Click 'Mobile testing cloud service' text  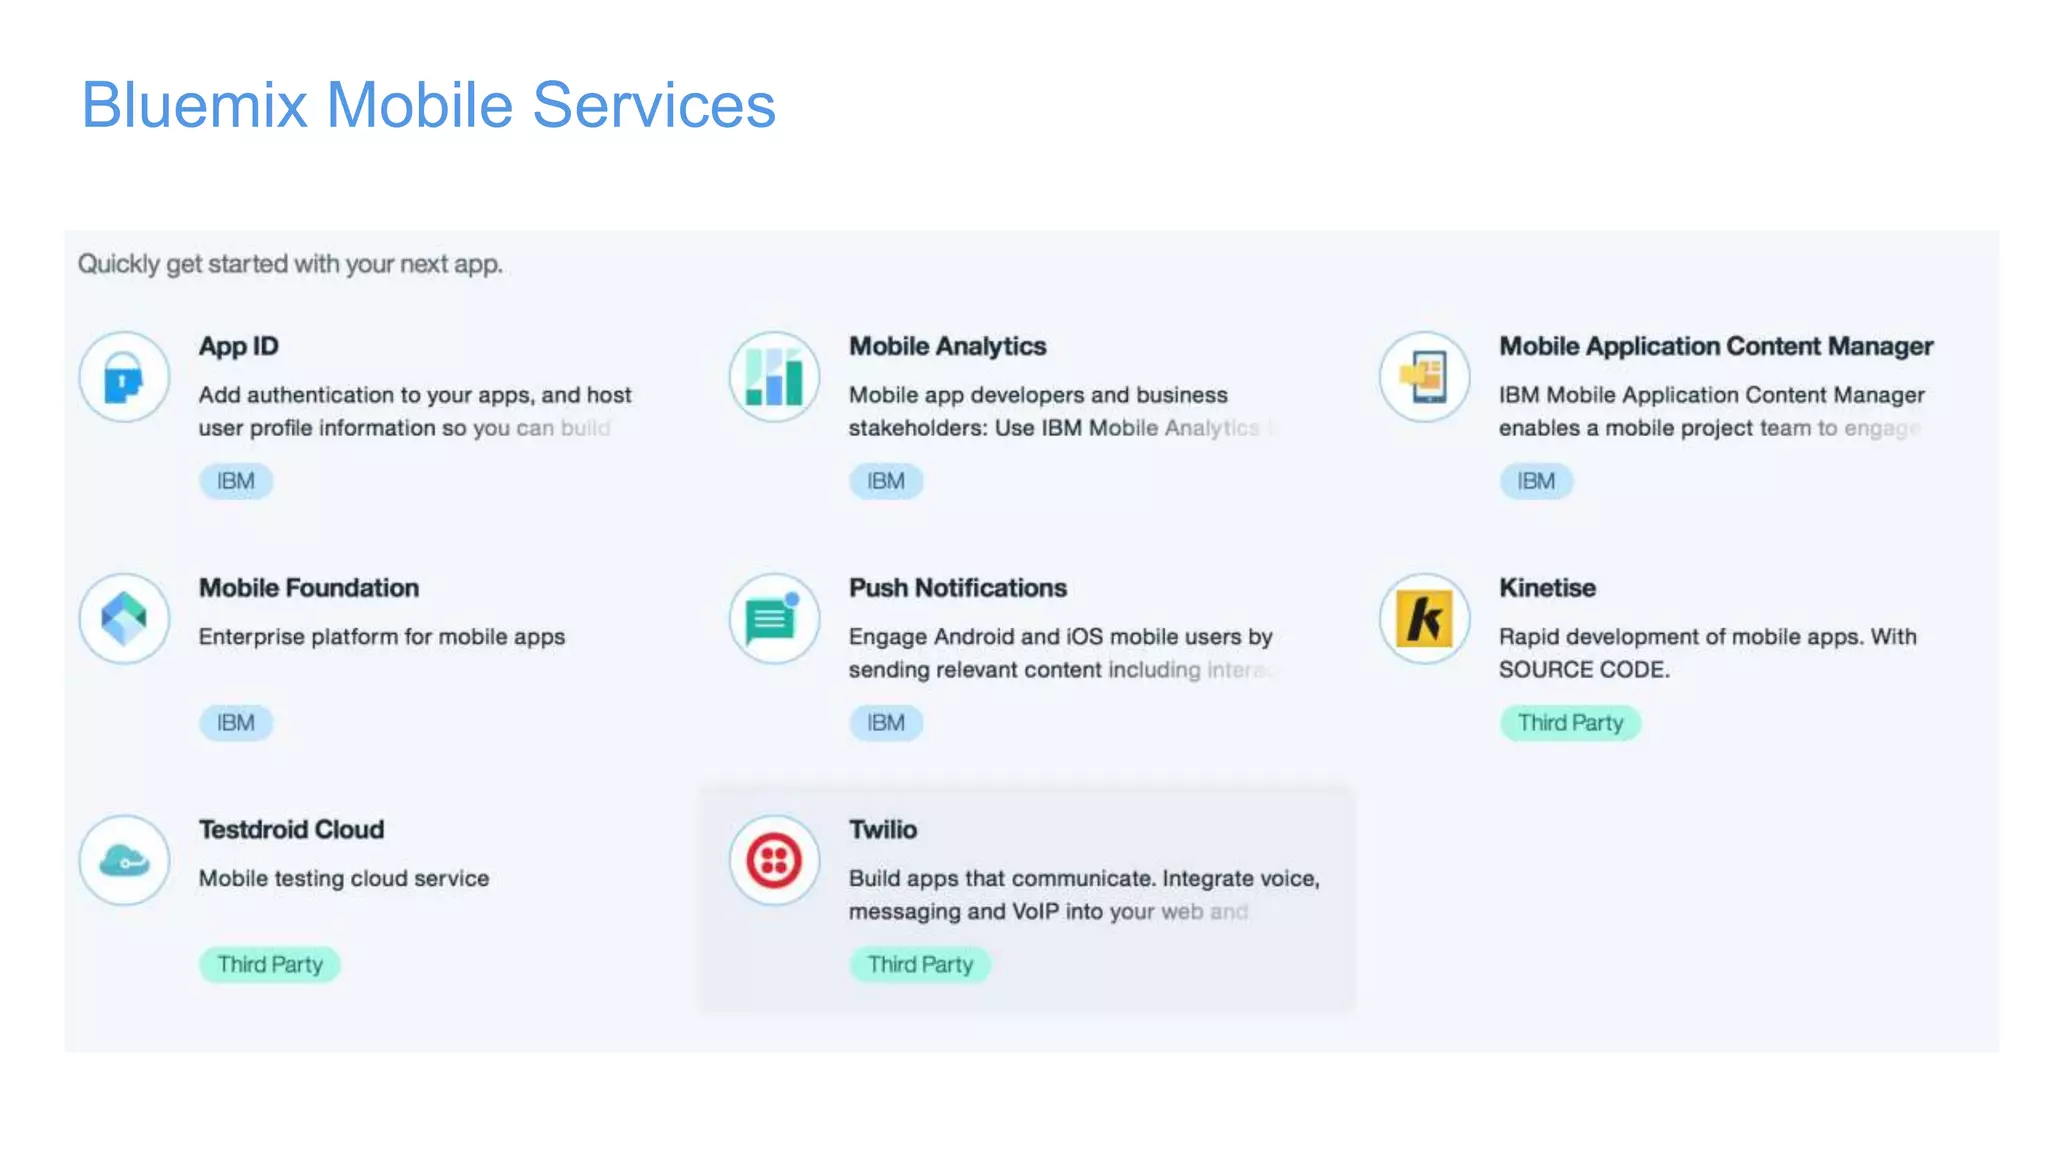[344, 879]
